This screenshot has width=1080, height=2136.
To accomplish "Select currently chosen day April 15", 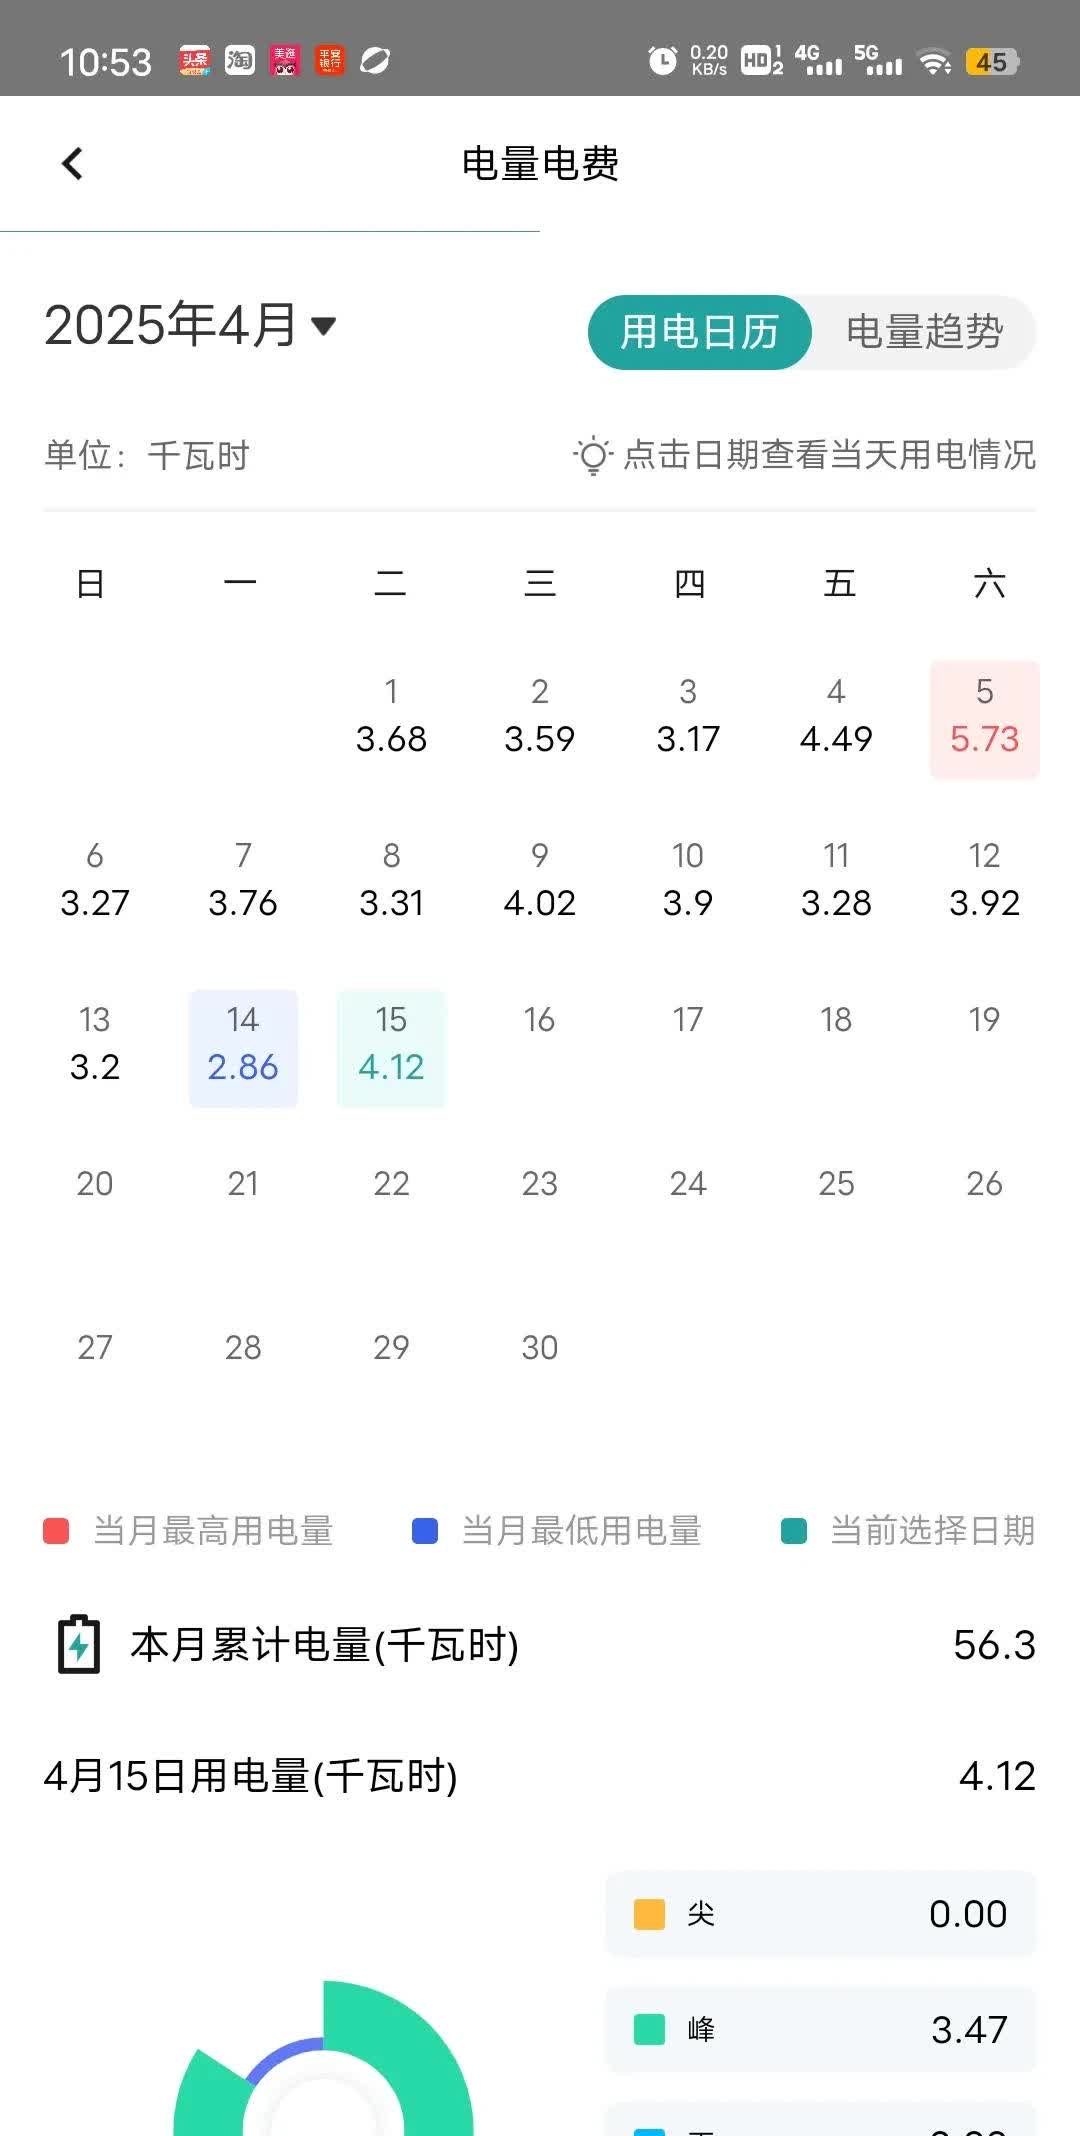I will (391, 1048).
